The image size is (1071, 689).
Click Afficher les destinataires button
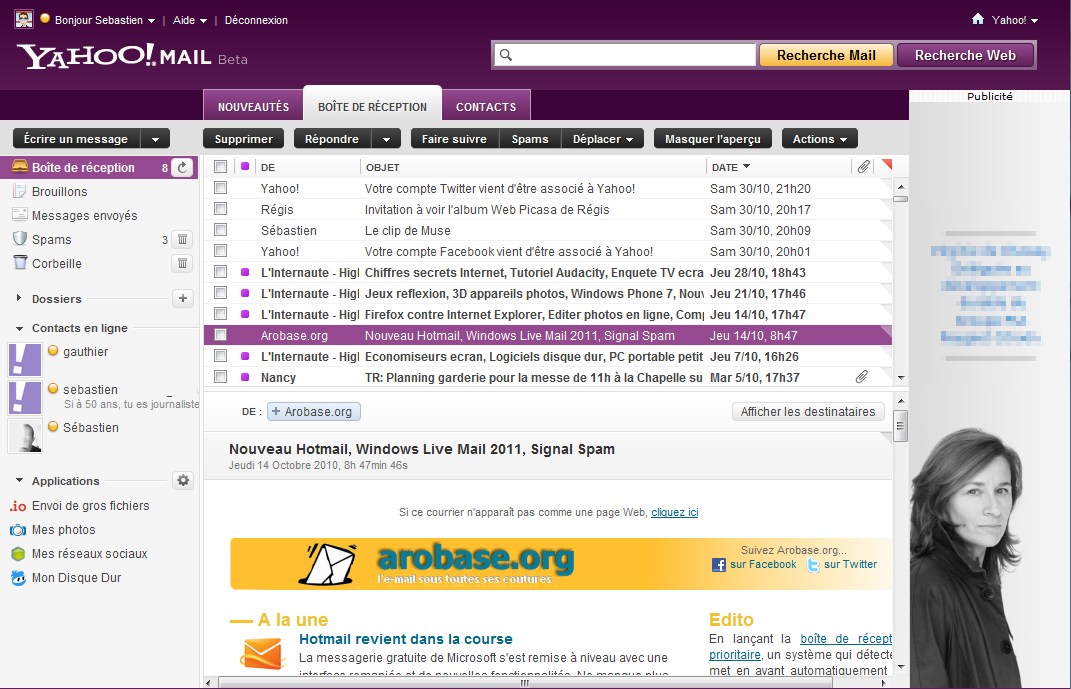click(x=807, y=412)
